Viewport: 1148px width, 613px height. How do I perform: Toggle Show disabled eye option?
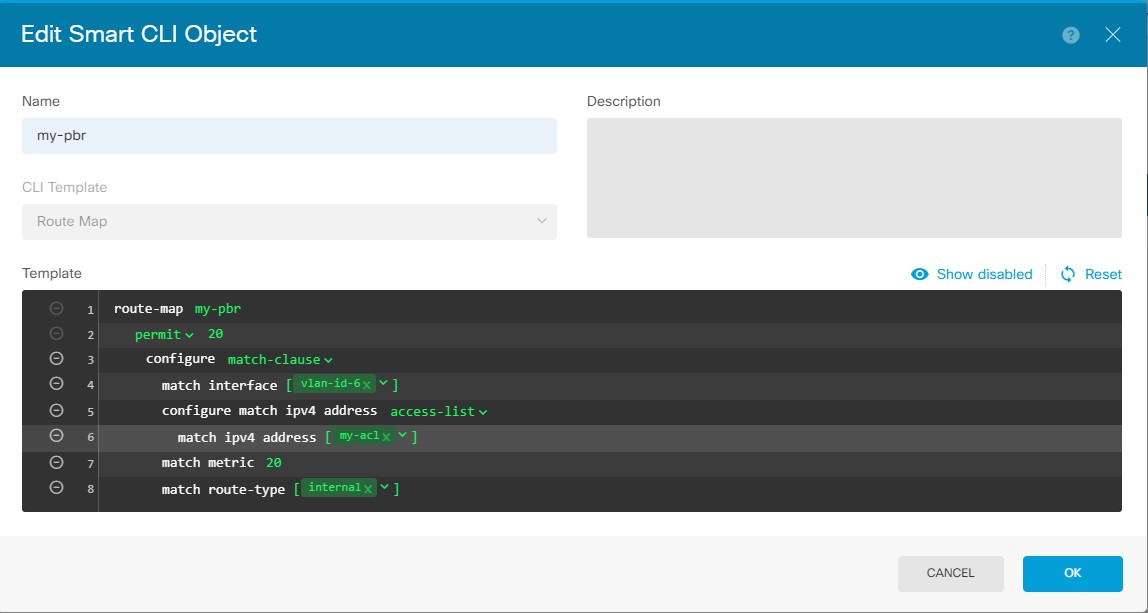[x=972, y=274]
